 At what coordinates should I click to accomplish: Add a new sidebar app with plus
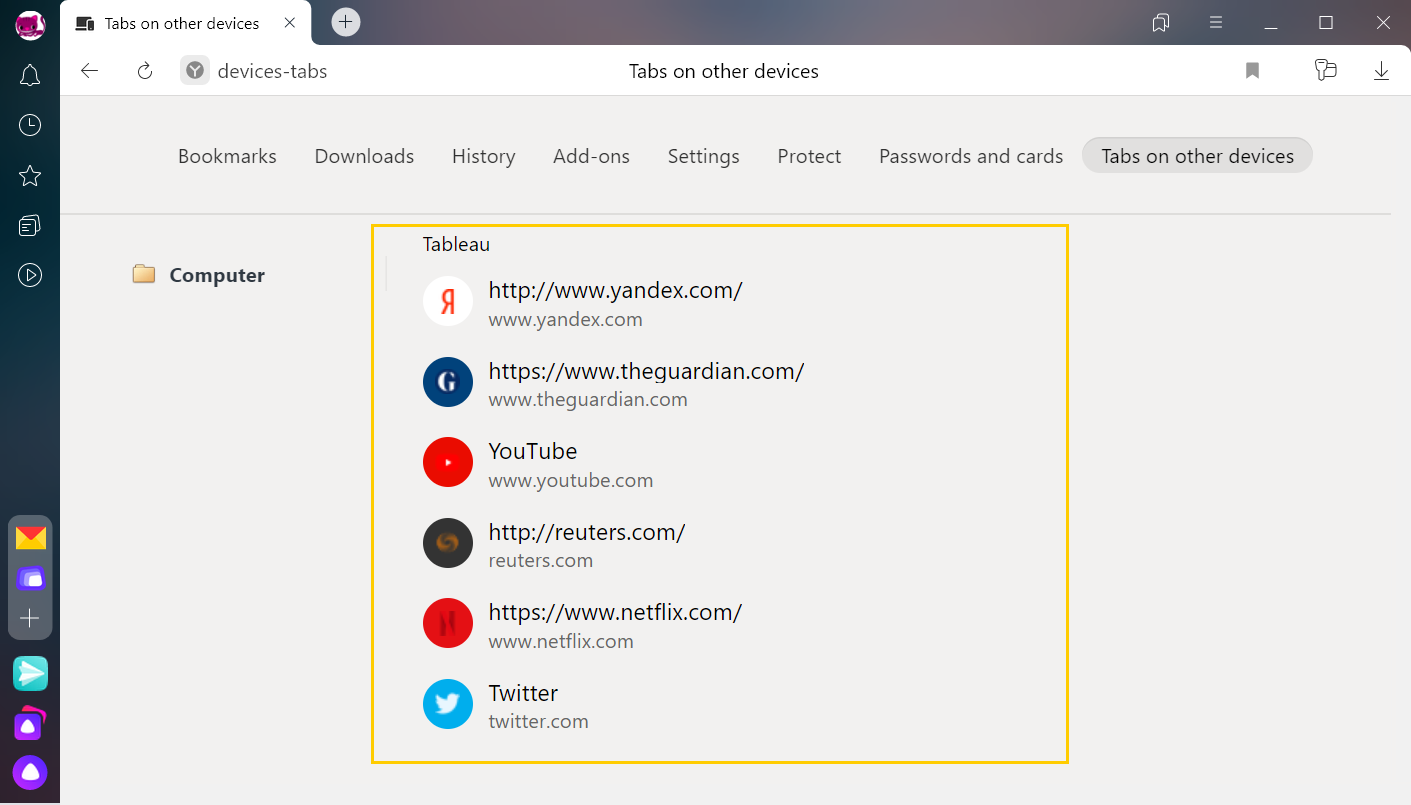click(x=30, y=619)
